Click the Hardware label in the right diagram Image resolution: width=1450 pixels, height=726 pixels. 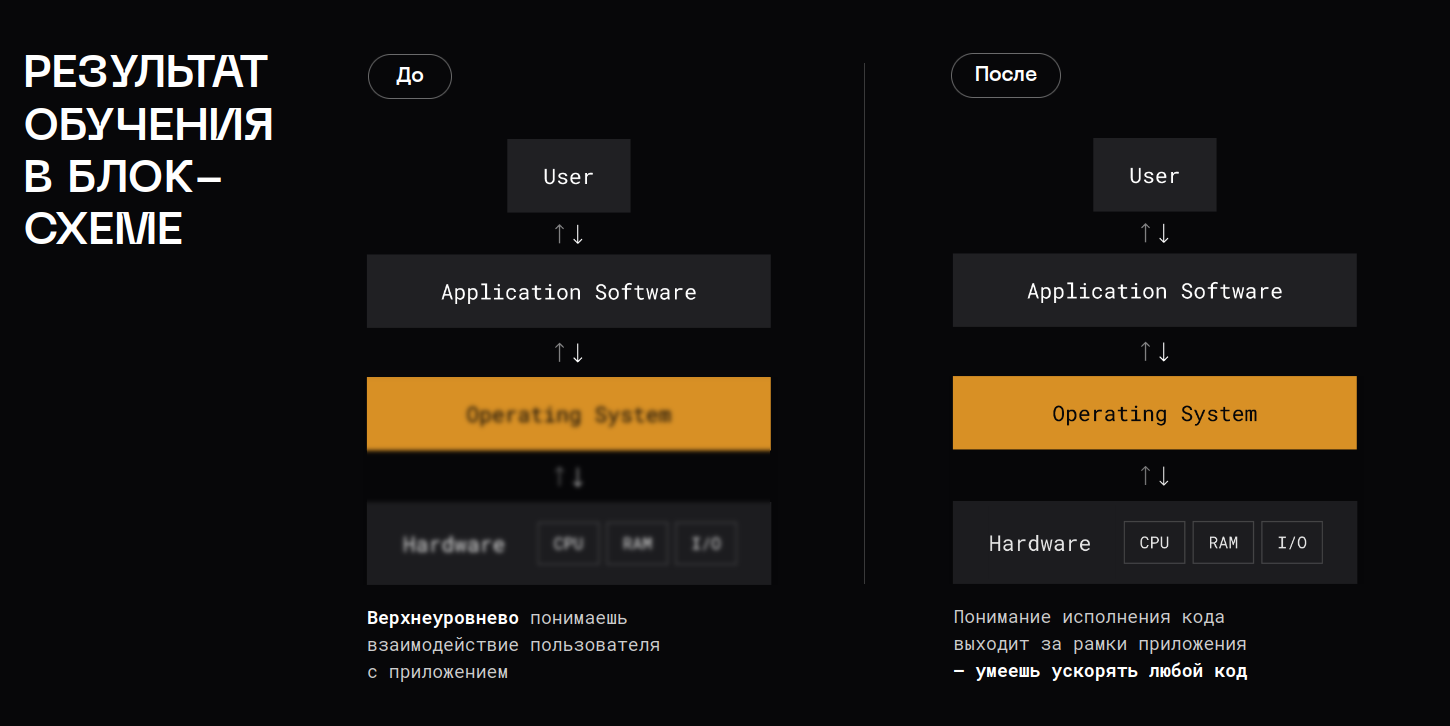(x=1039, y=544)
